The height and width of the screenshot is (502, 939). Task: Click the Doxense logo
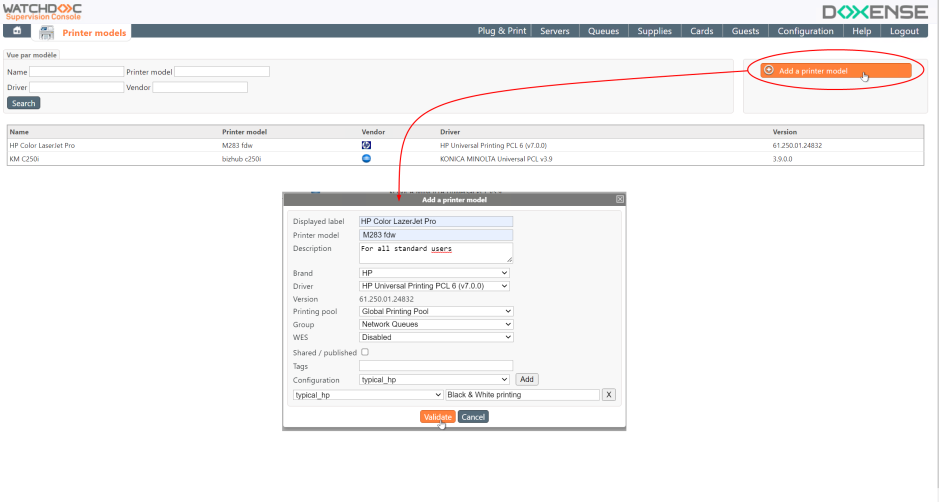pos(870,12)
